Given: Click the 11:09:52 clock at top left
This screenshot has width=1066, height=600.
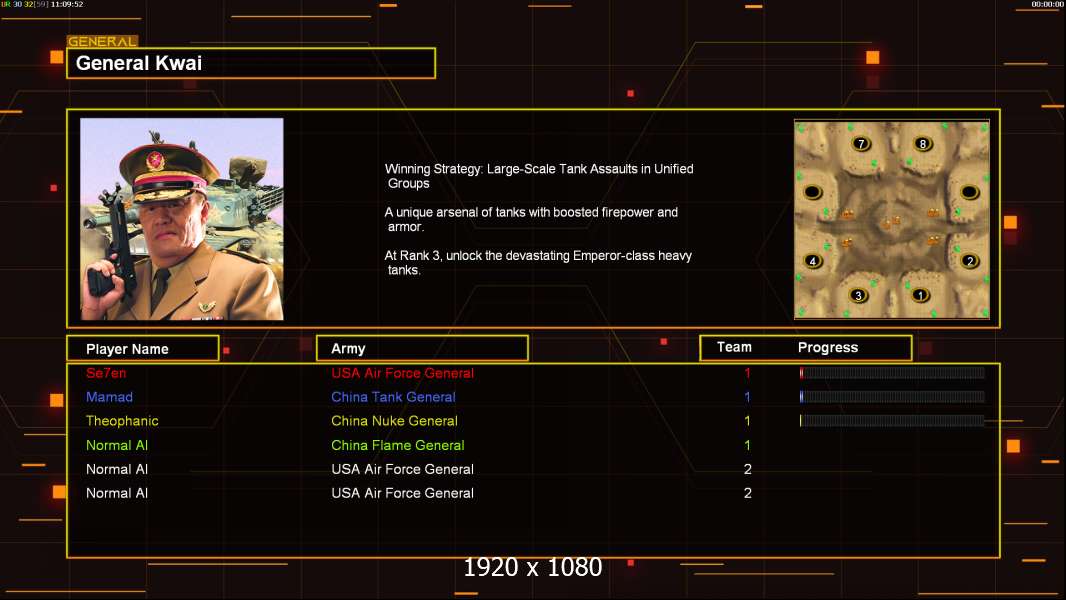Looking at the screenshot, I should click(x=67, y=4).
